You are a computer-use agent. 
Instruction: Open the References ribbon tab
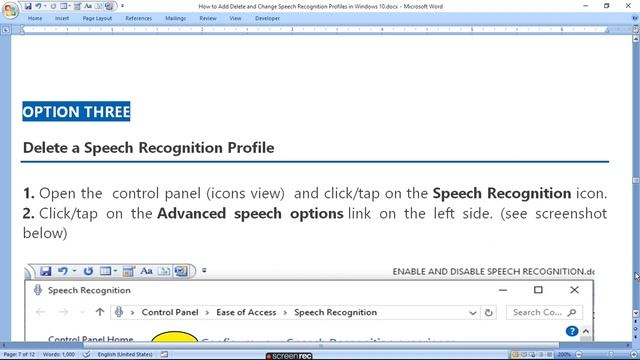pos(138,18)
